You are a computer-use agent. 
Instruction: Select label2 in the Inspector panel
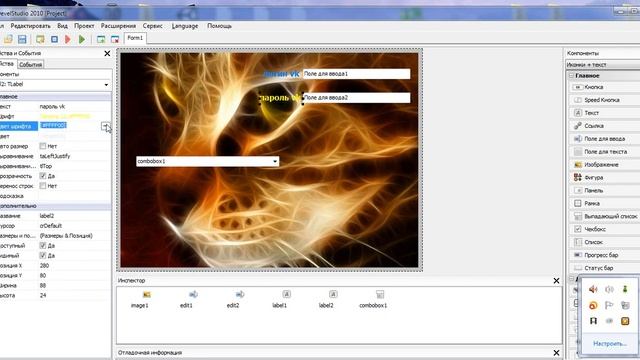click(x=326, y=300)
